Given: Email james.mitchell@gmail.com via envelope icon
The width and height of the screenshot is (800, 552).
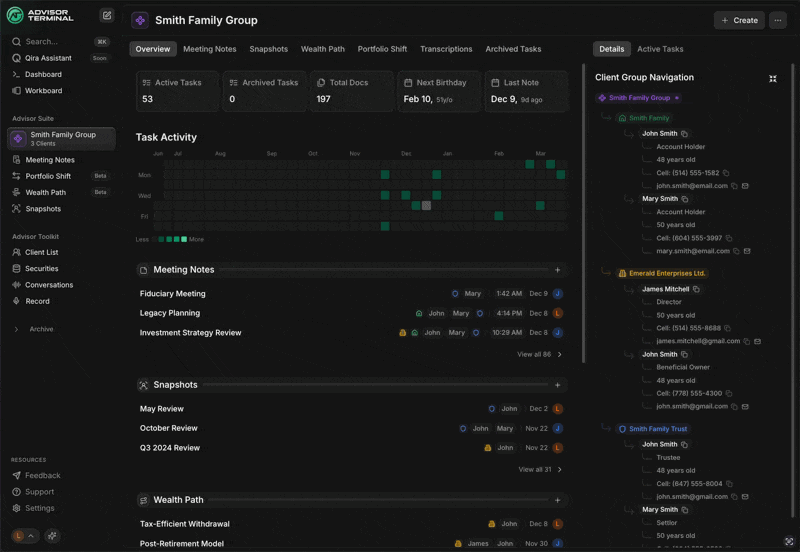Looking at the screenshot, I should pyautogui.click(x=758, y=341).
